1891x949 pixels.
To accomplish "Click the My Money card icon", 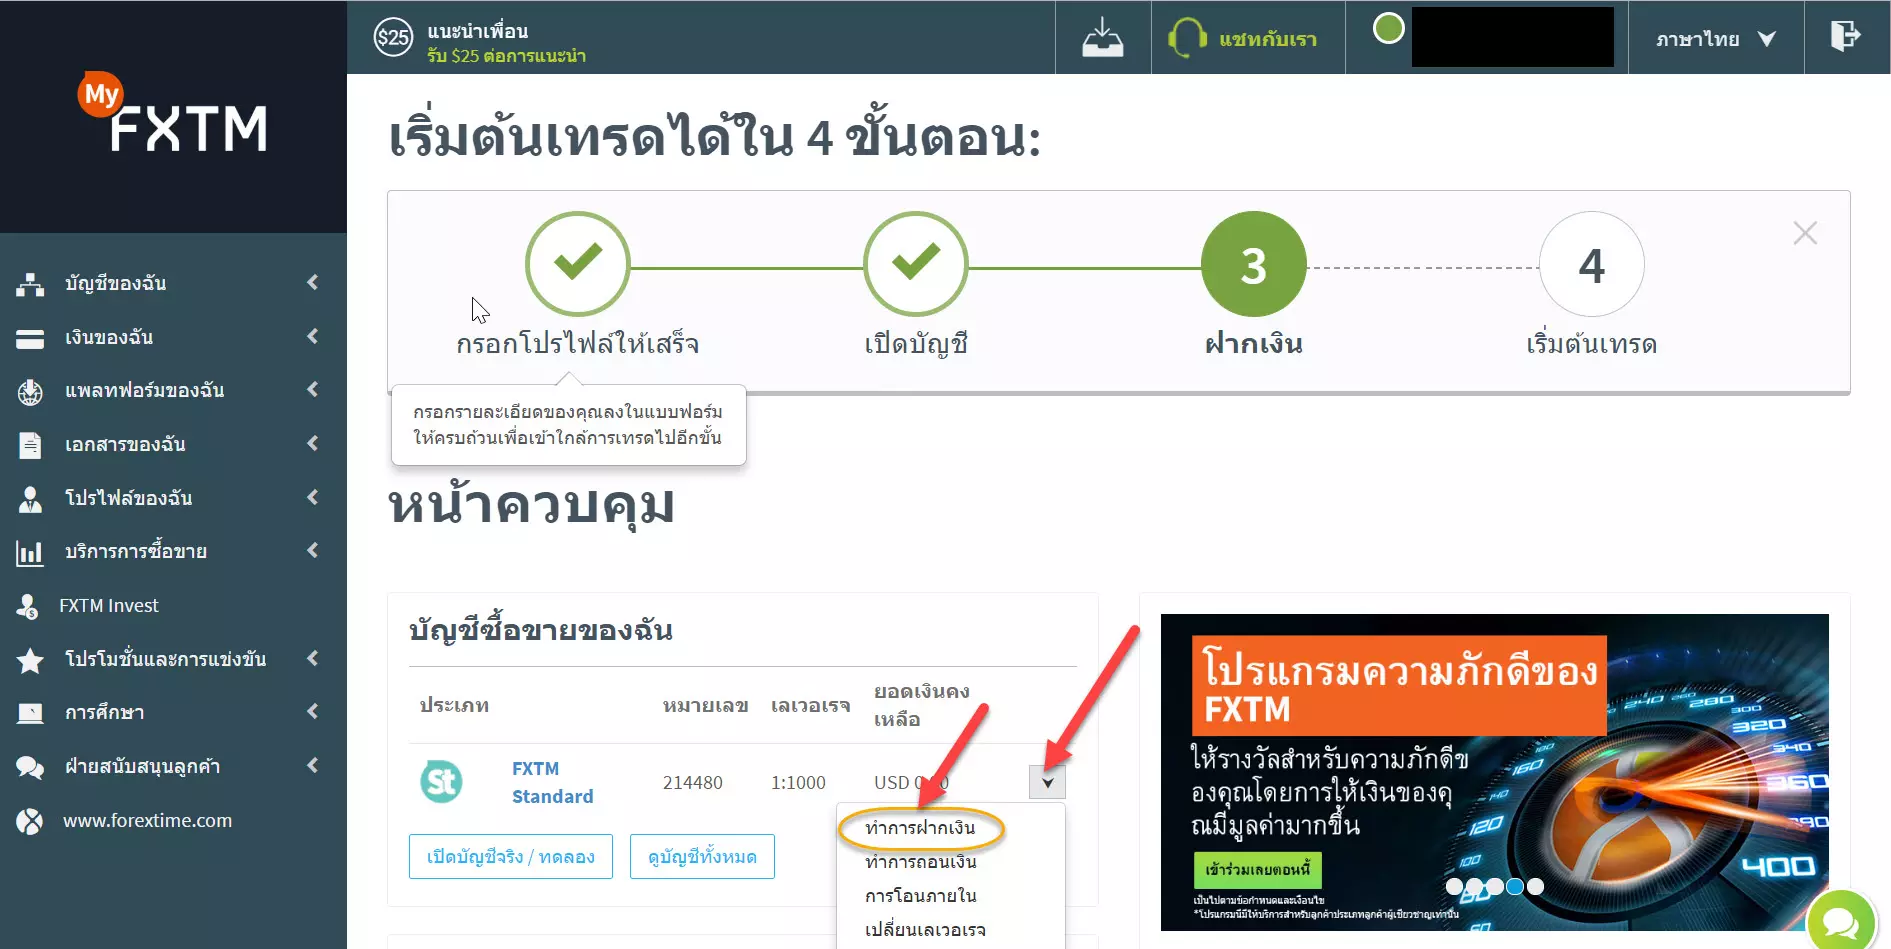I will pos(30,339).
